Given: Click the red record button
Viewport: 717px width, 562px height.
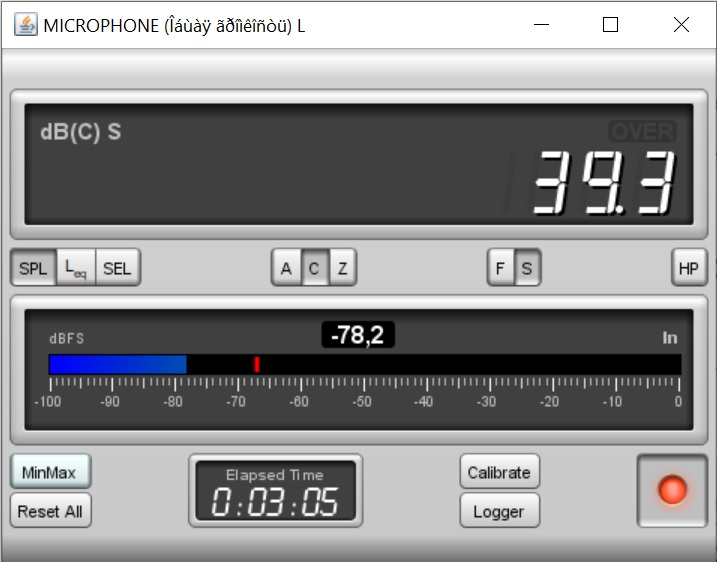Looking at the screenshot, I should (672, 490).
